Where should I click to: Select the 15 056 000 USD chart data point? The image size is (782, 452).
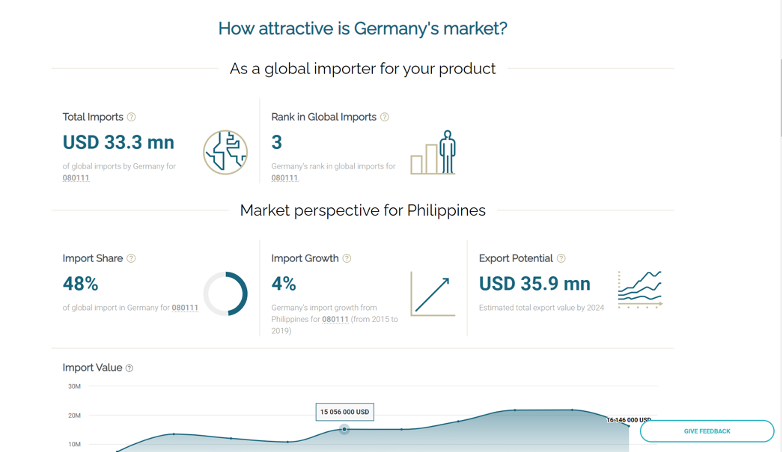[x=345, y=429]
